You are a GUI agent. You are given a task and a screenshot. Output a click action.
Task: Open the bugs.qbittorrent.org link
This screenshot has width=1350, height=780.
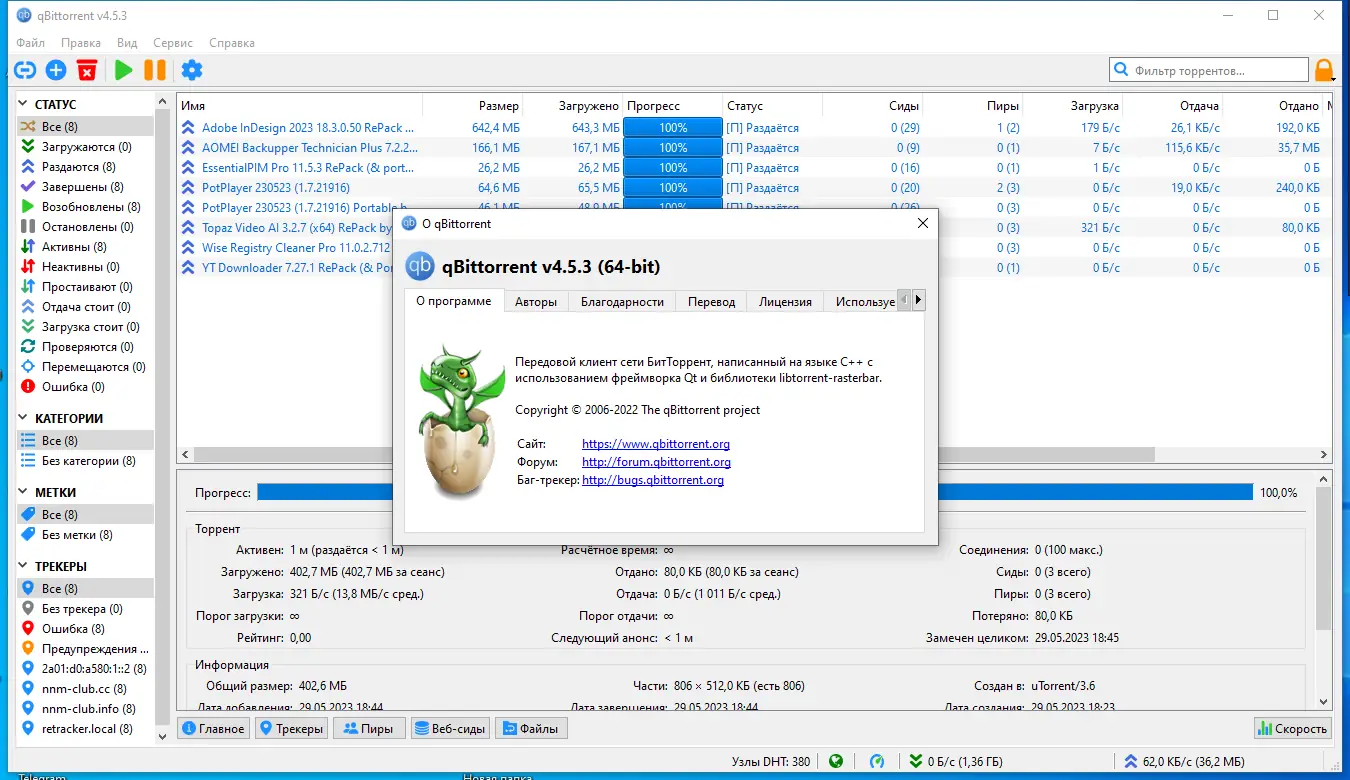click(x=653, y=480)
